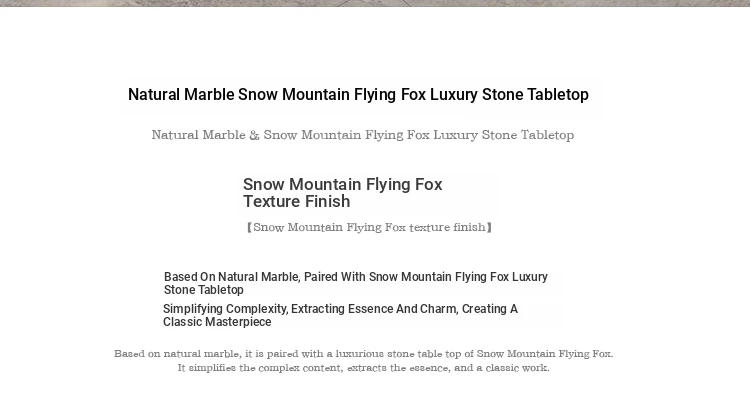This screenshot has height=404, width=750.
Task: Click 'Snow Mountain Flying Fox.' ending the gray sentence
Action: [545, 354]
